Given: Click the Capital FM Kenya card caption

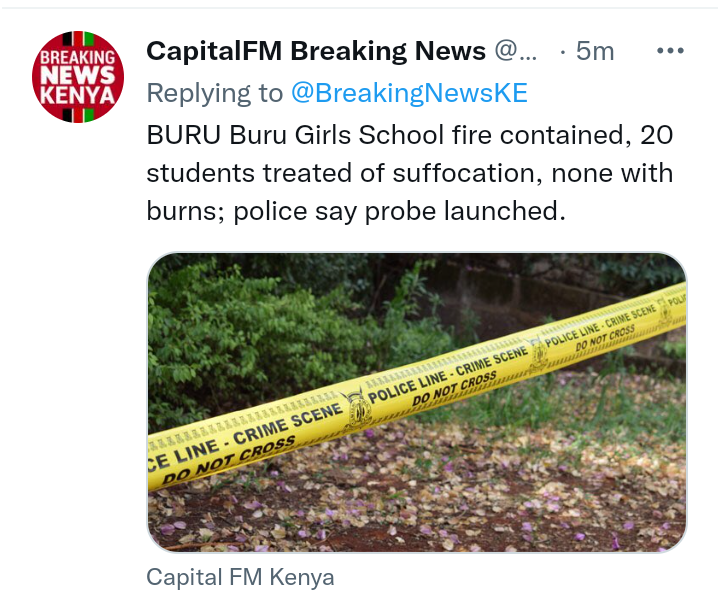Looking at the screenshot, I should pos(240,577).
